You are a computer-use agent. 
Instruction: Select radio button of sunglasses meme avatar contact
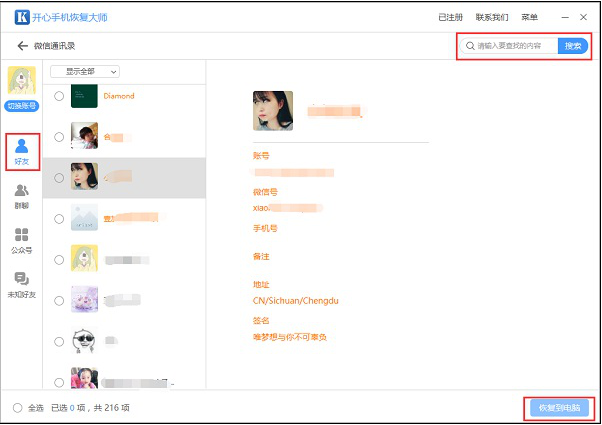[59, 342]
